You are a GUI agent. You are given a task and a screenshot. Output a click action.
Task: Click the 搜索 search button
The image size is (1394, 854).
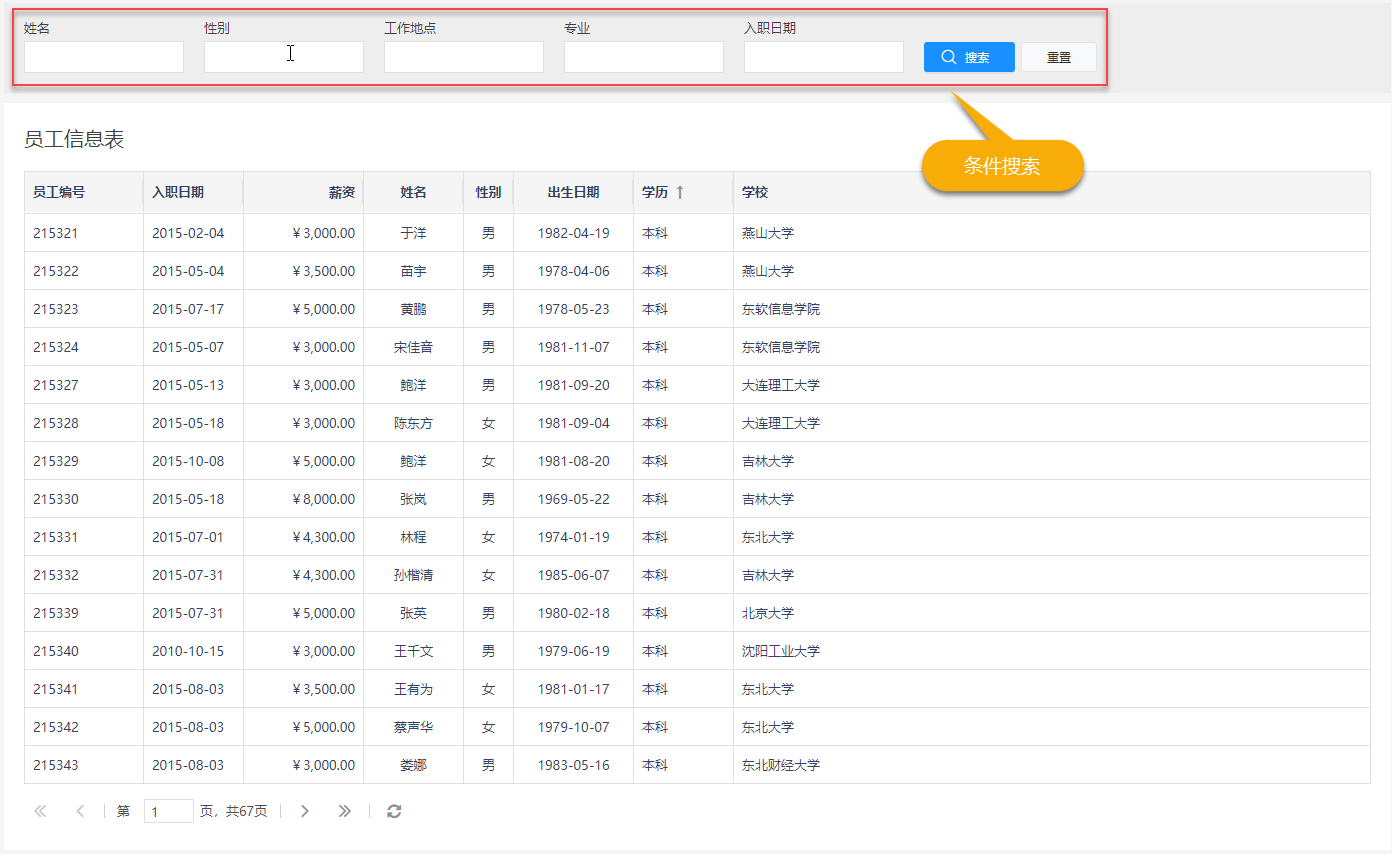tap(969, 57)
